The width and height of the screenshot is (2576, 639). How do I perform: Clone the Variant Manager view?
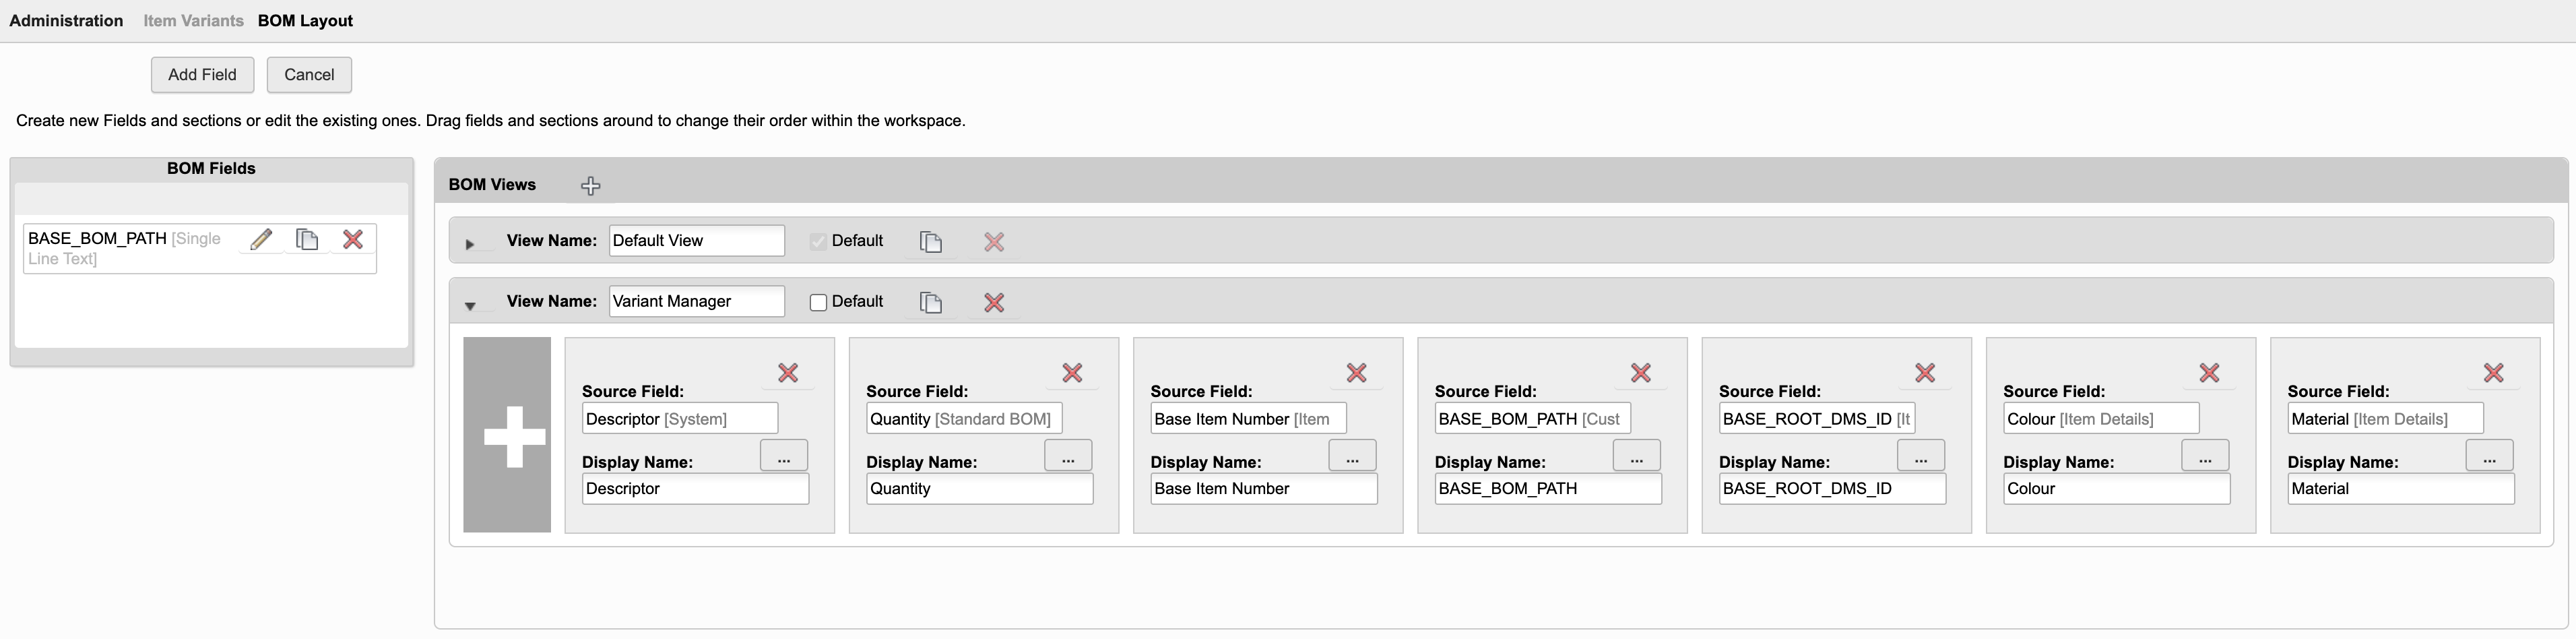coord(931,303)
